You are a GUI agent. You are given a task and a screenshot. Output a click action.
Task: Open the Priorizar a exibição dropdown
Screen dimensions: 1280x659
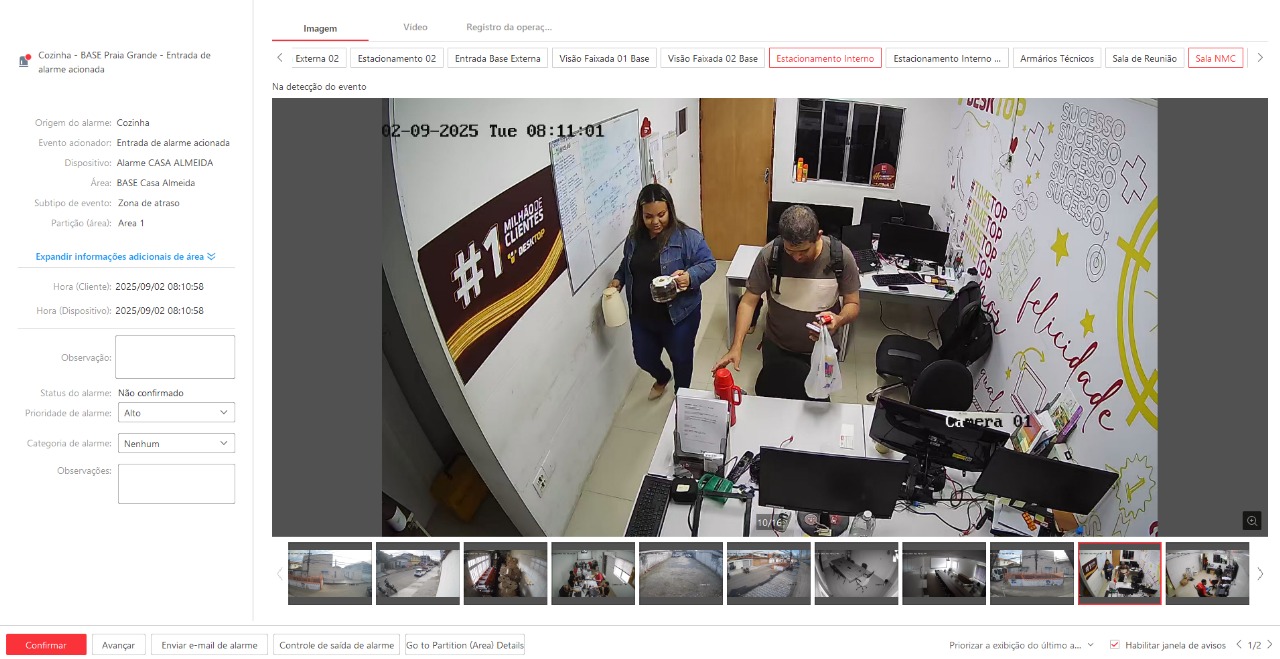(1021, 645)
